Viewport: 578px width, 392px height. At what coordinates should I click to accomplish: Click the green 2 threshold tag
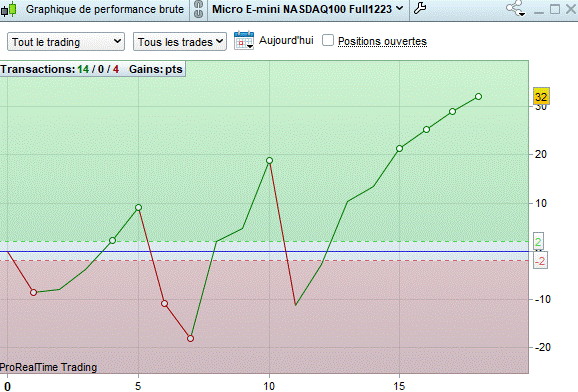pyautogui.click(x=538, y=242)
